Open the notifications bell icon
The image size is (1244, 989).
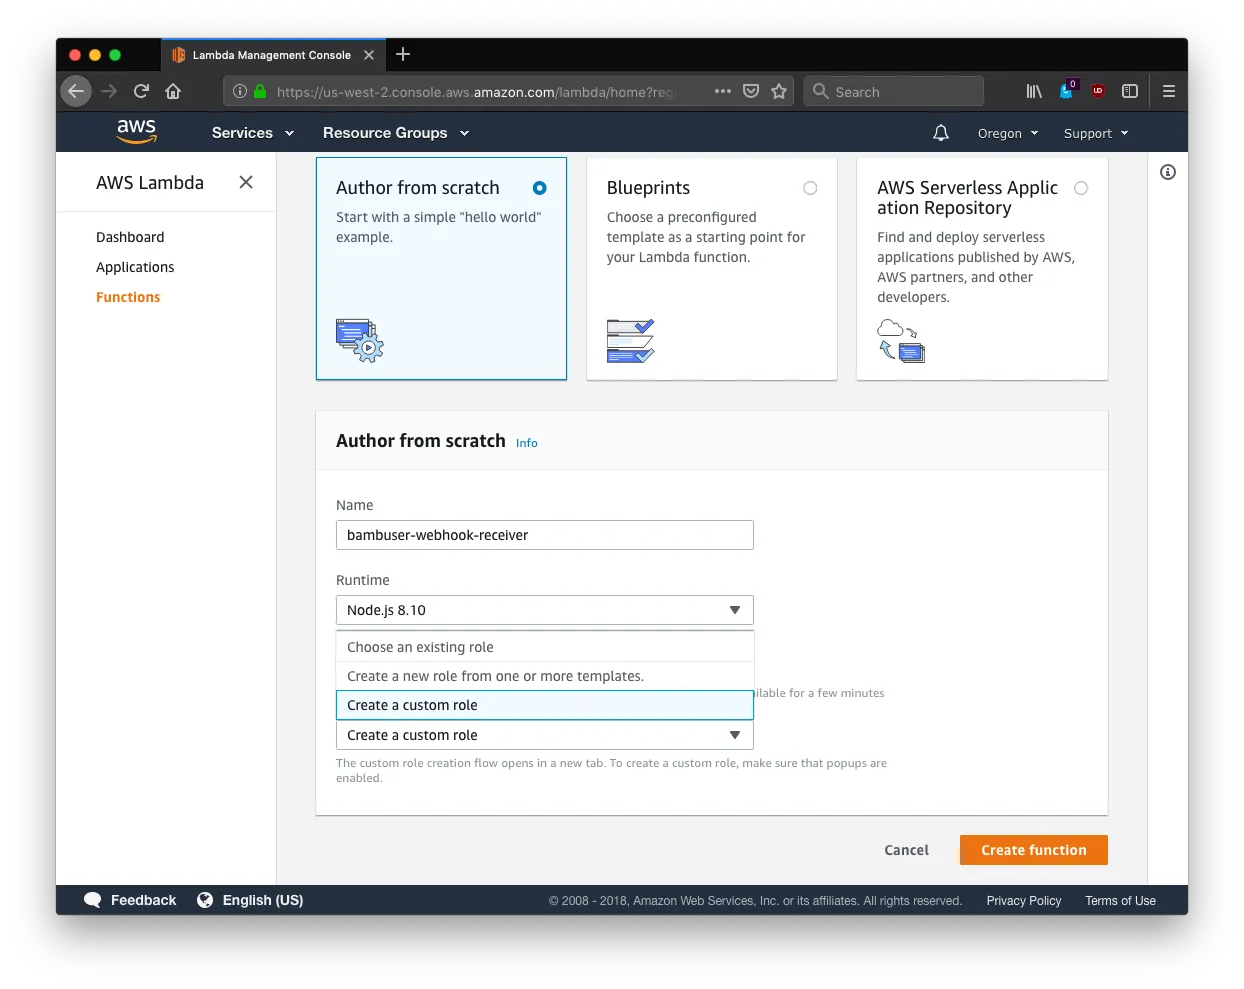(941, 133)
